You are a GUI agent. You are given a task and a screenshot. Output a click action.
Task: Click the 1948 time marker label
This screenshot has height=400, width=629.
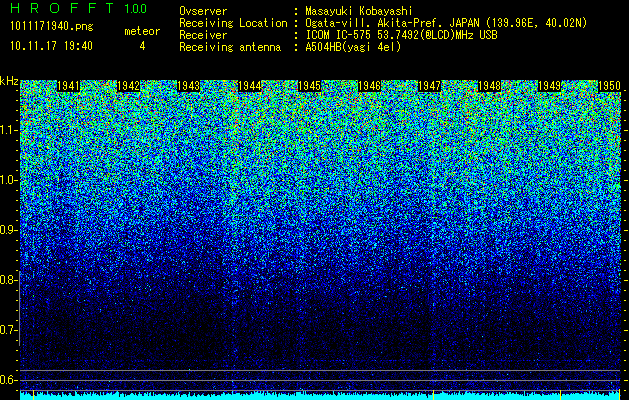[x=490, y=86]
